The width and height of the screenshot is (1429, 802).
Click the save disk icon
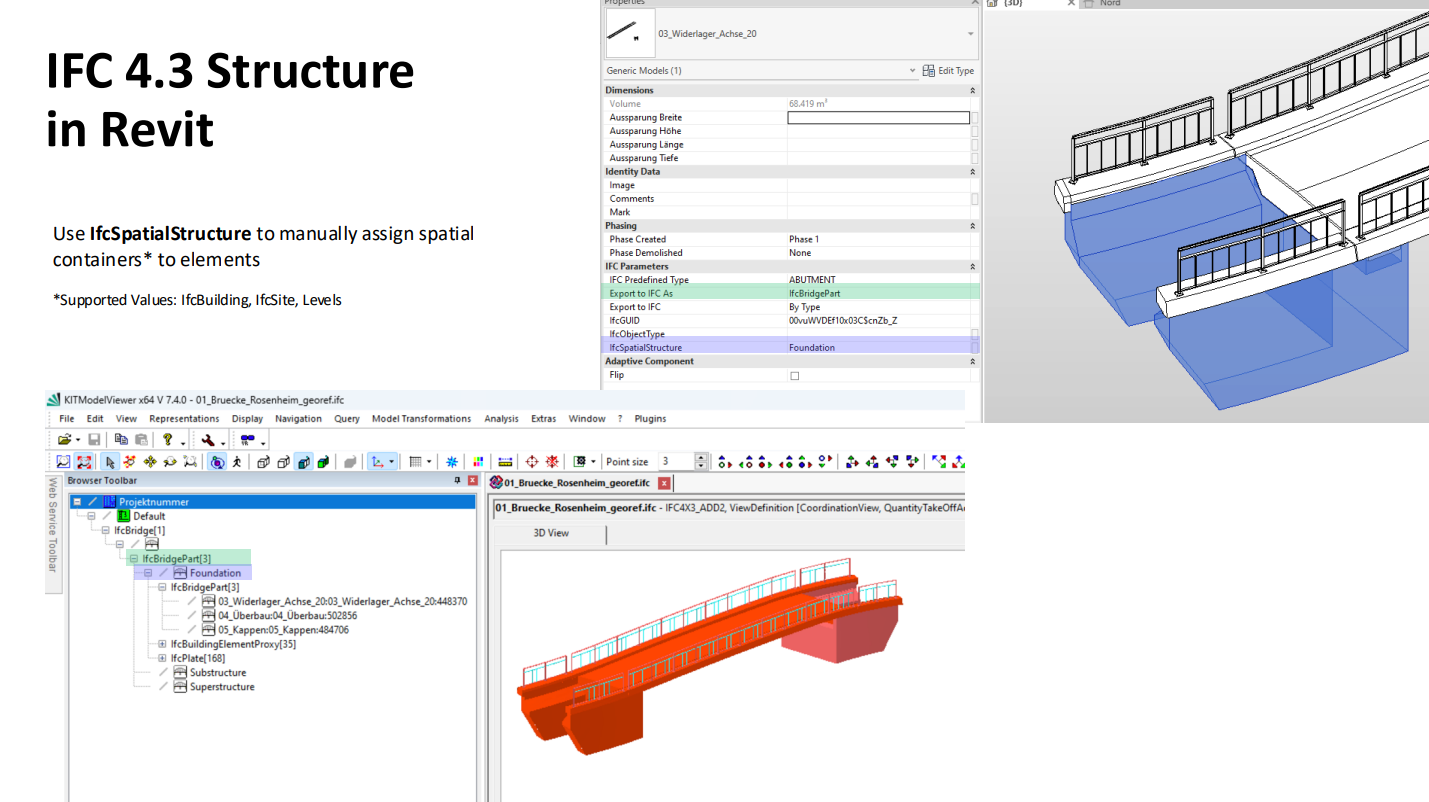coord(94,440)
